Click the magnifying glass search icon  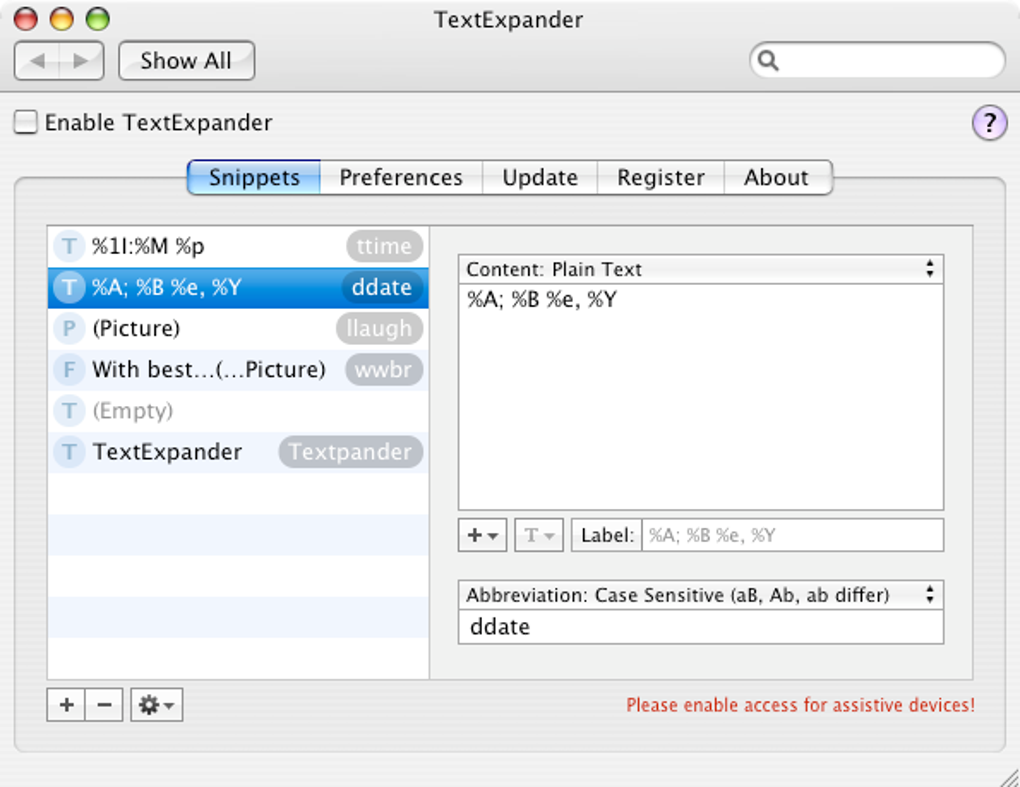(768, 61)
